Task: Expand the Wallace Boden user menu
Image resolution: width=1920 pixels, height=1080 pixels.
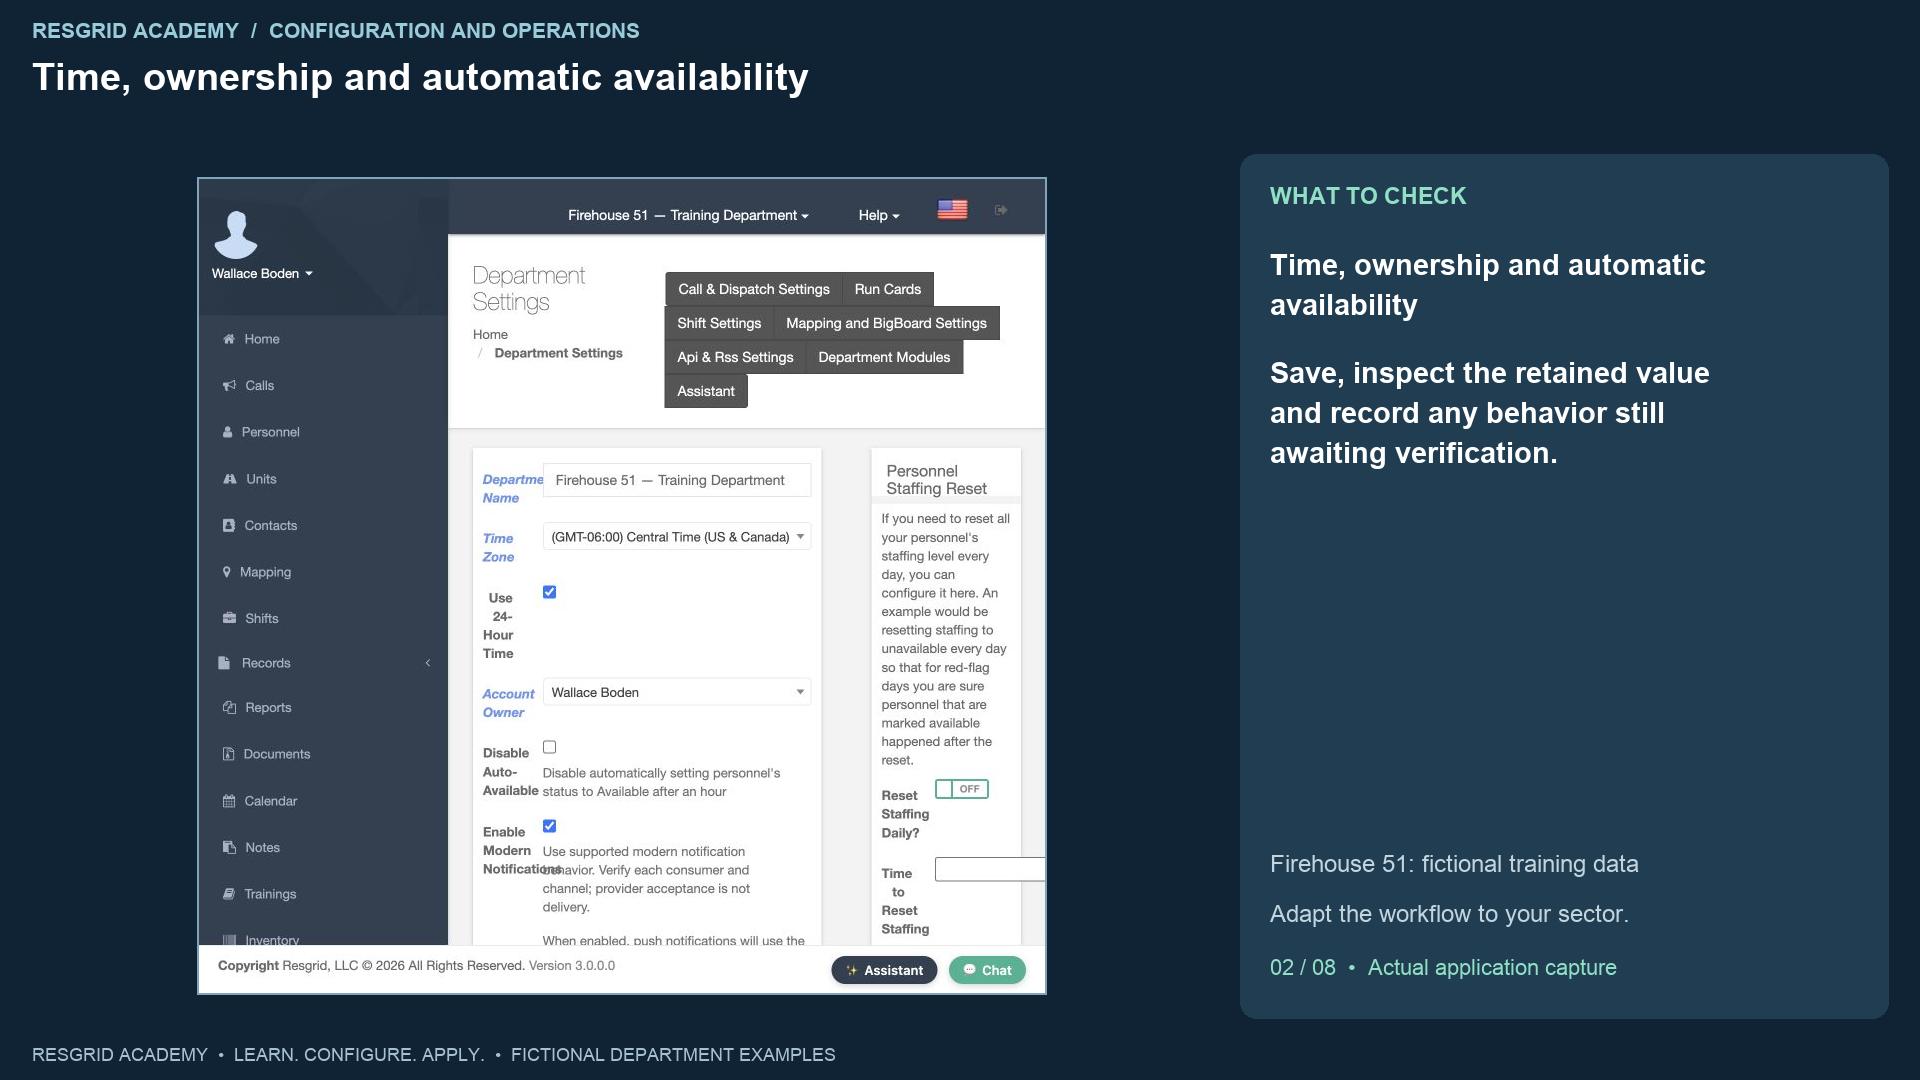Action: click(262, 273)
